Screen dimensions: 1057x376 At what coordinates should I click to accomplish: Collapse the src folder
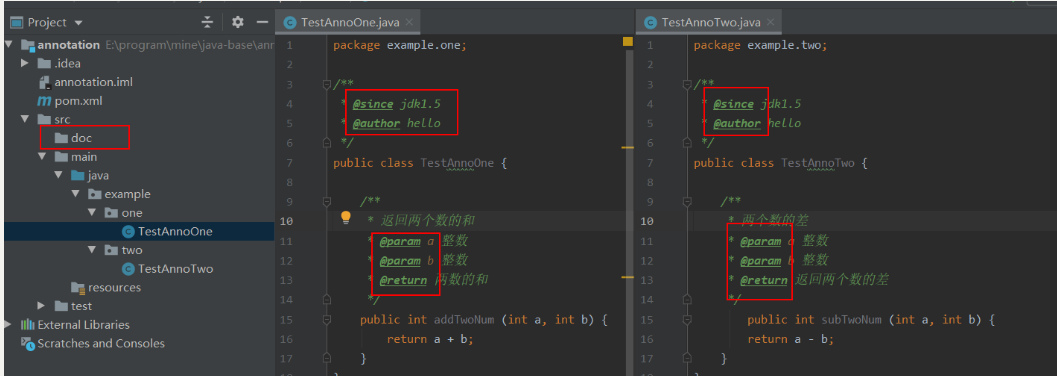(x=25, y=119)
